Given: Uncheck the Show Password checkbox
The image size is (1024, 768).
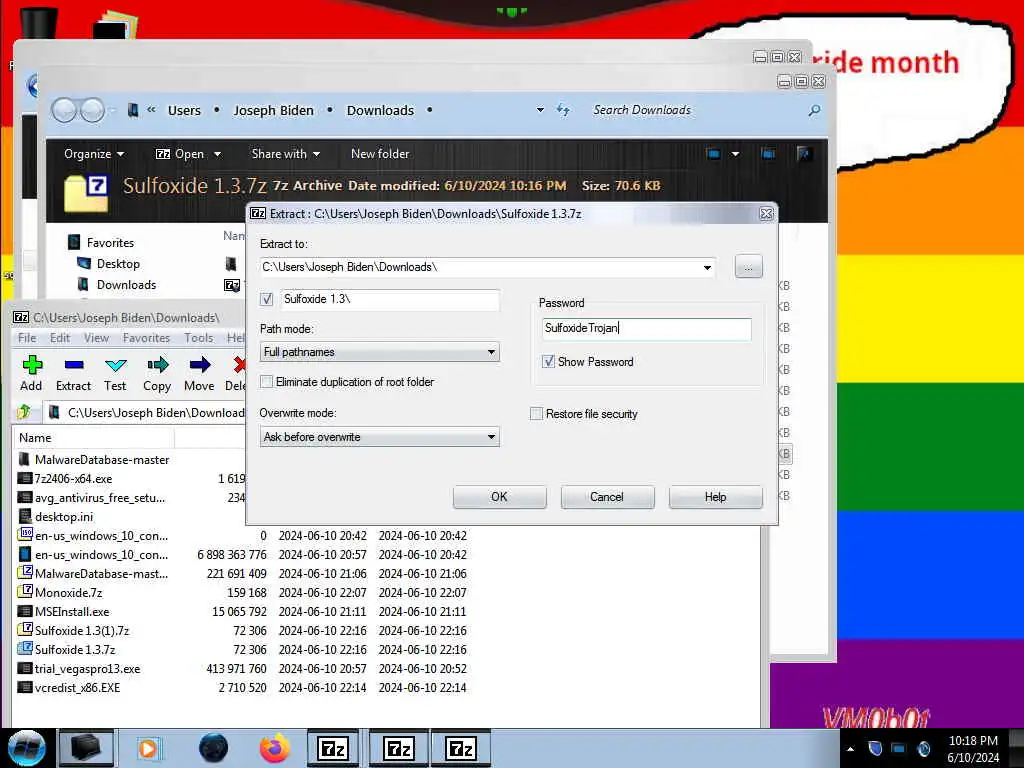Looking at the screenshot, I should pyautogui.click(x=549, y=361).
